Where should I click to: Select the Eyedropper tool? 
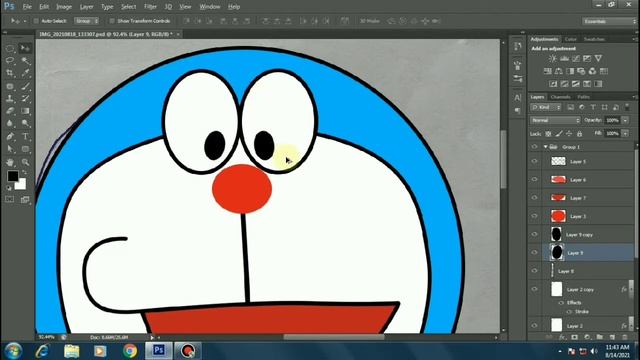pyautogui.click(x=25, y=73)
